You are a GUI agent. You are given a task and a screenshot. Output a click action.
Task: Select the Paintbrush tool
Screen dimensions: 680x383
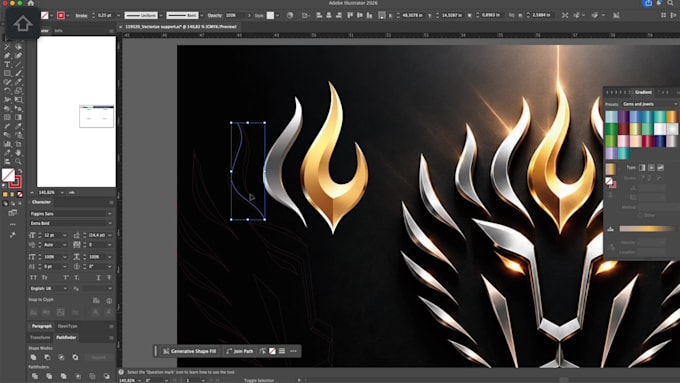point(18,73)
